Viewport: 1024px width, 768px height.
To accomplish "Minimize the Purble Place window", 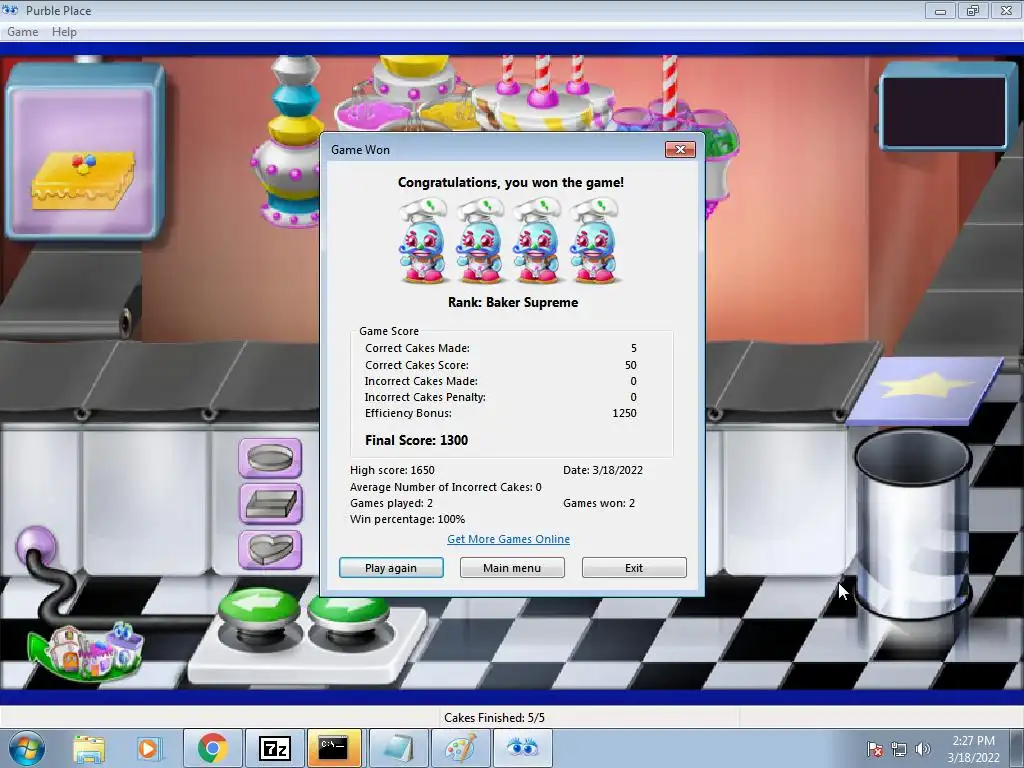I will coord(940,10).
